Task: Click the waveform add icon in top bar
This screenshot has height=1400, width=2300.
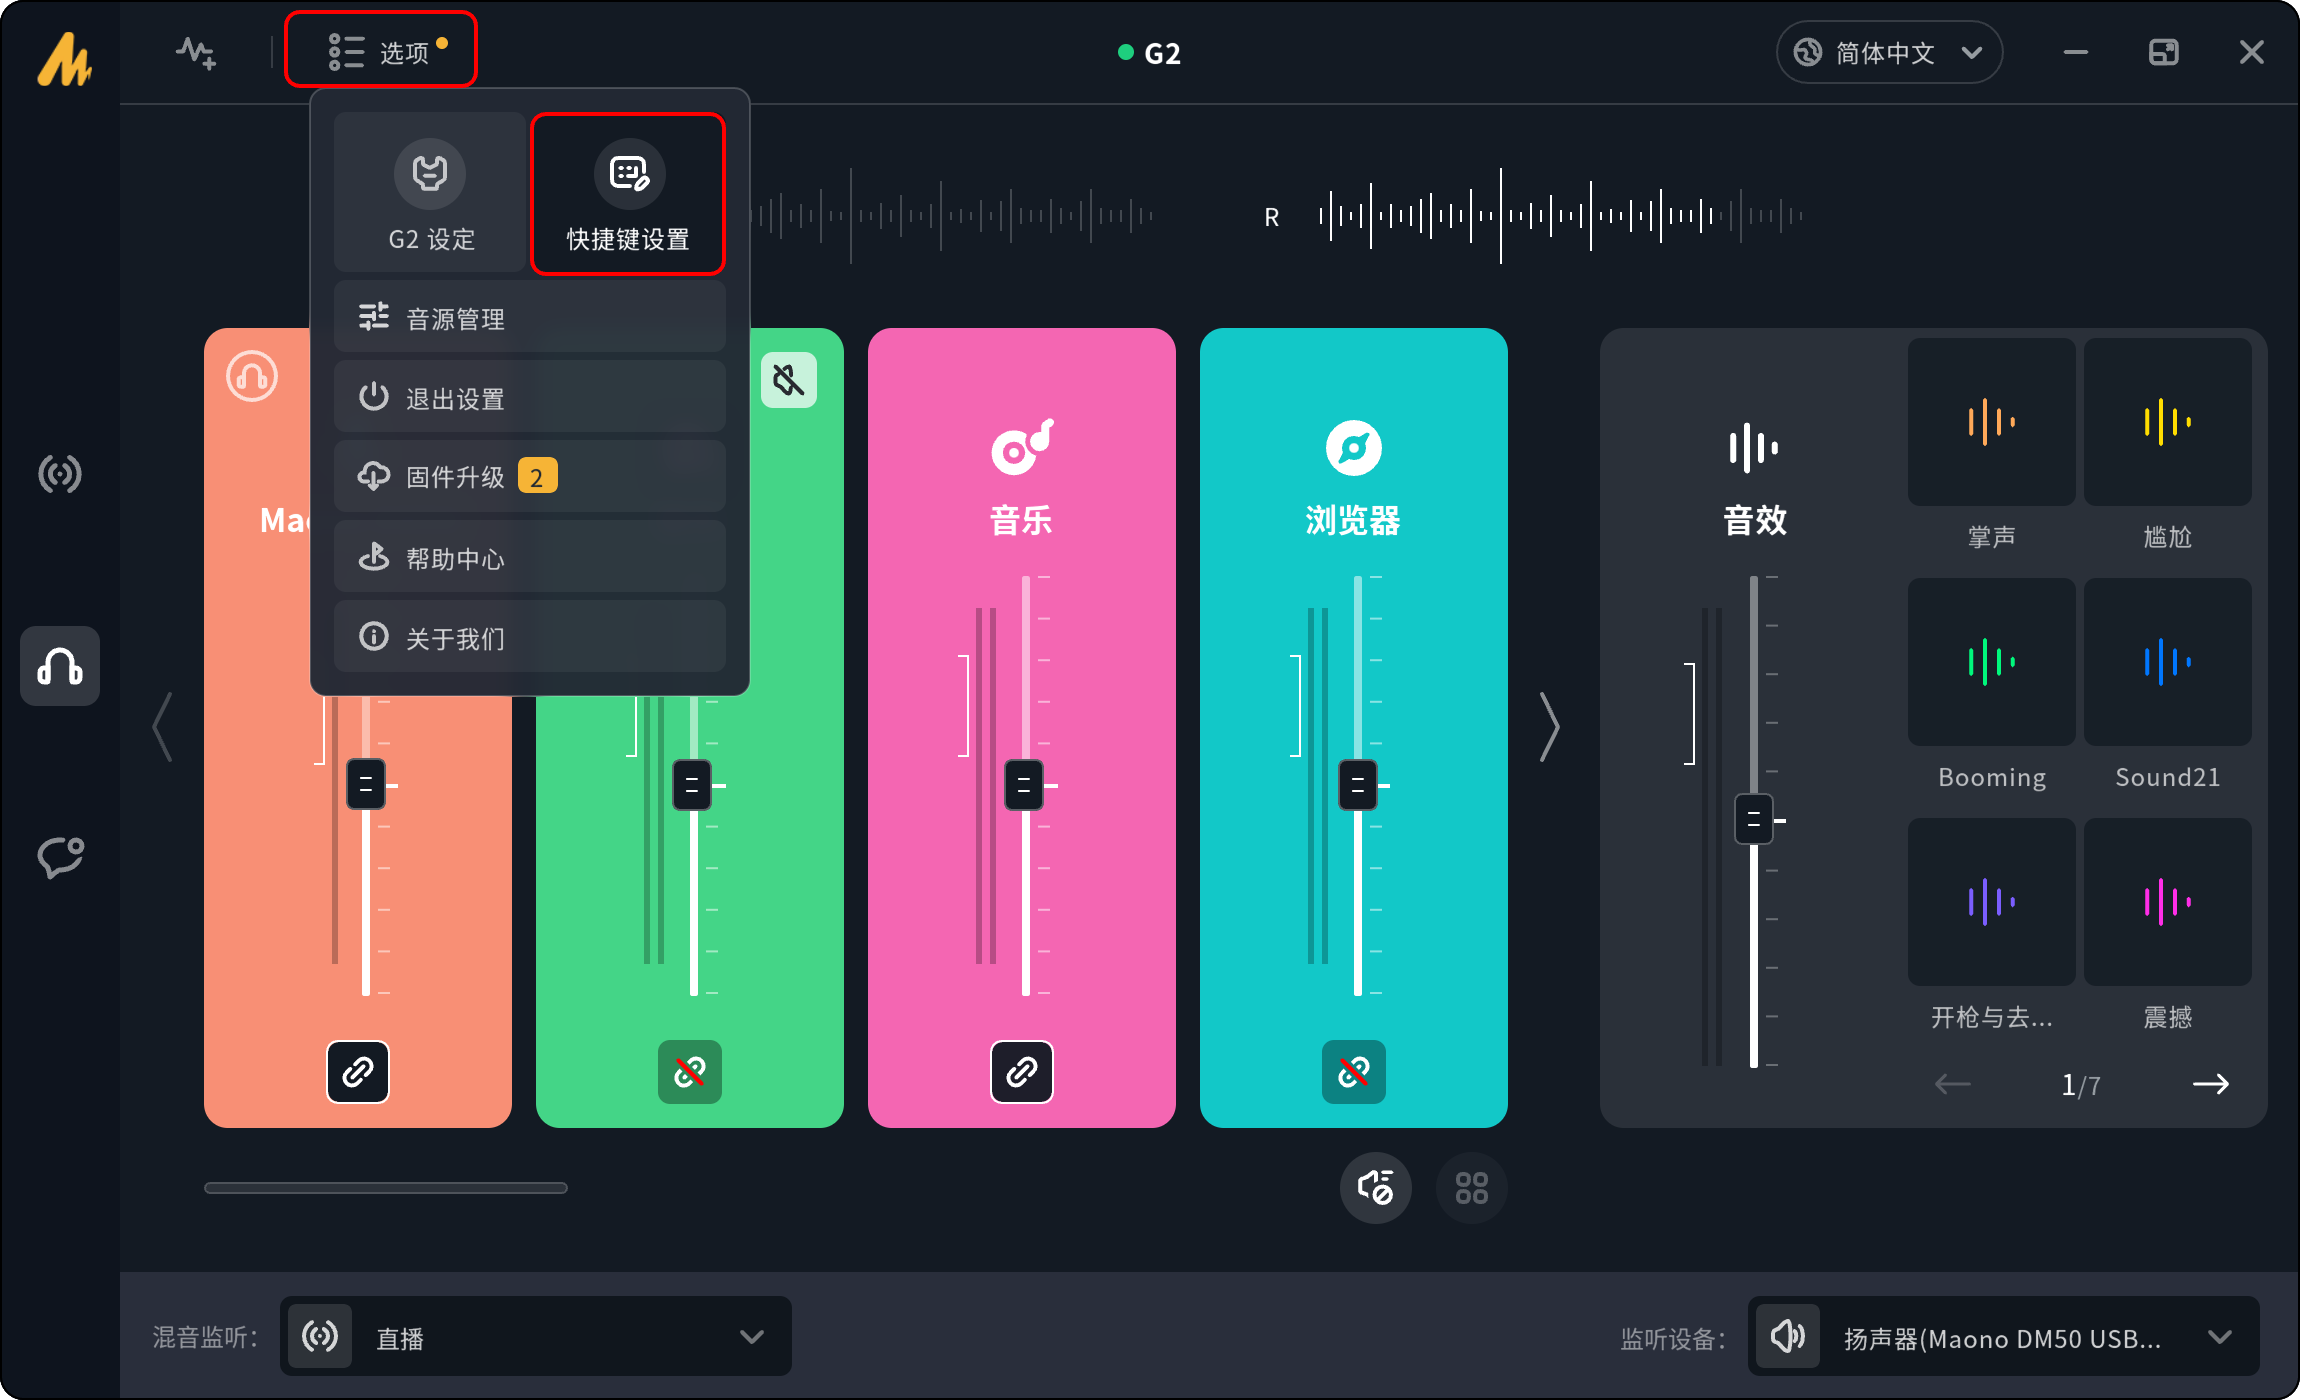Action: click(196, 52)
